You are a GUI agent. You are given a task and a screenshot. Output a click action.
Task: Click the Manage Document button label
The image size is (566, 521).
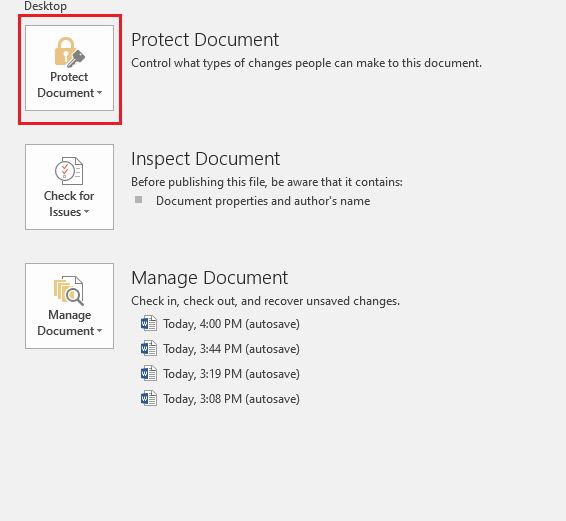click(66, 323)
